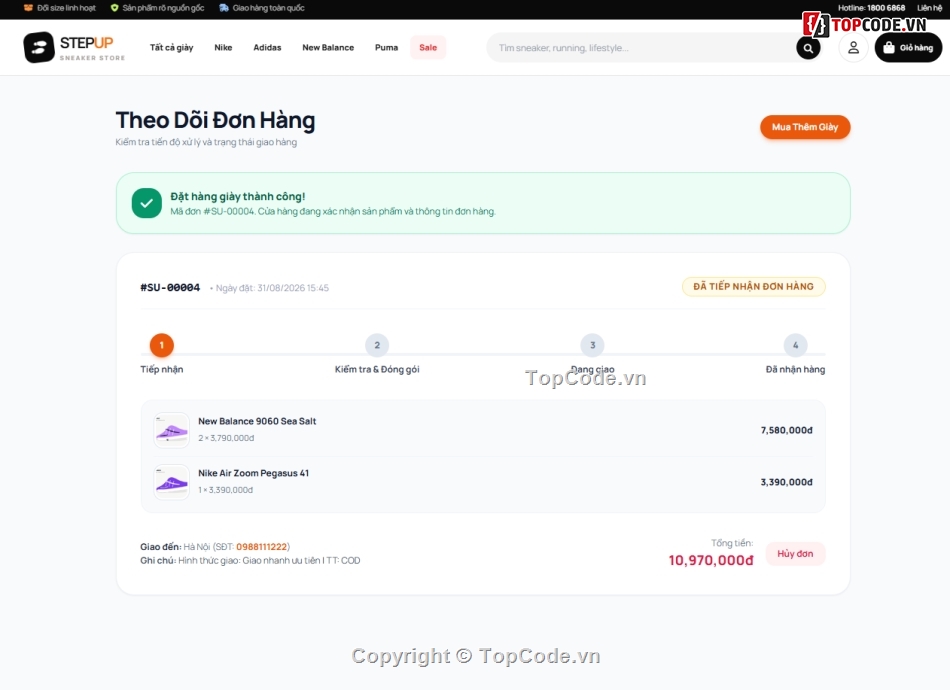Click total amount 10,970,000đ

click(711, 560)
